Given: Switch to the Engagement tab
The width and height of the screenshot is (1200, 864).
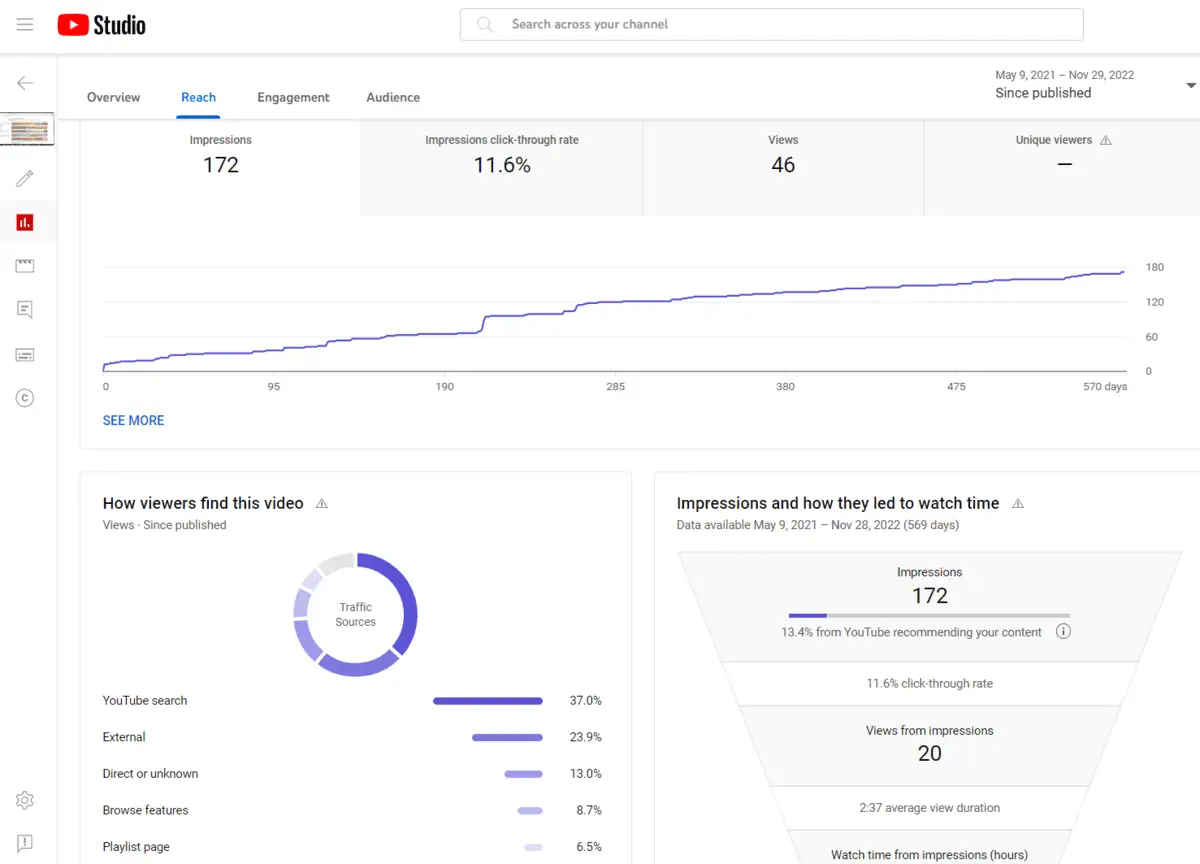Looking at the screenshot, I should pos(293,97).
